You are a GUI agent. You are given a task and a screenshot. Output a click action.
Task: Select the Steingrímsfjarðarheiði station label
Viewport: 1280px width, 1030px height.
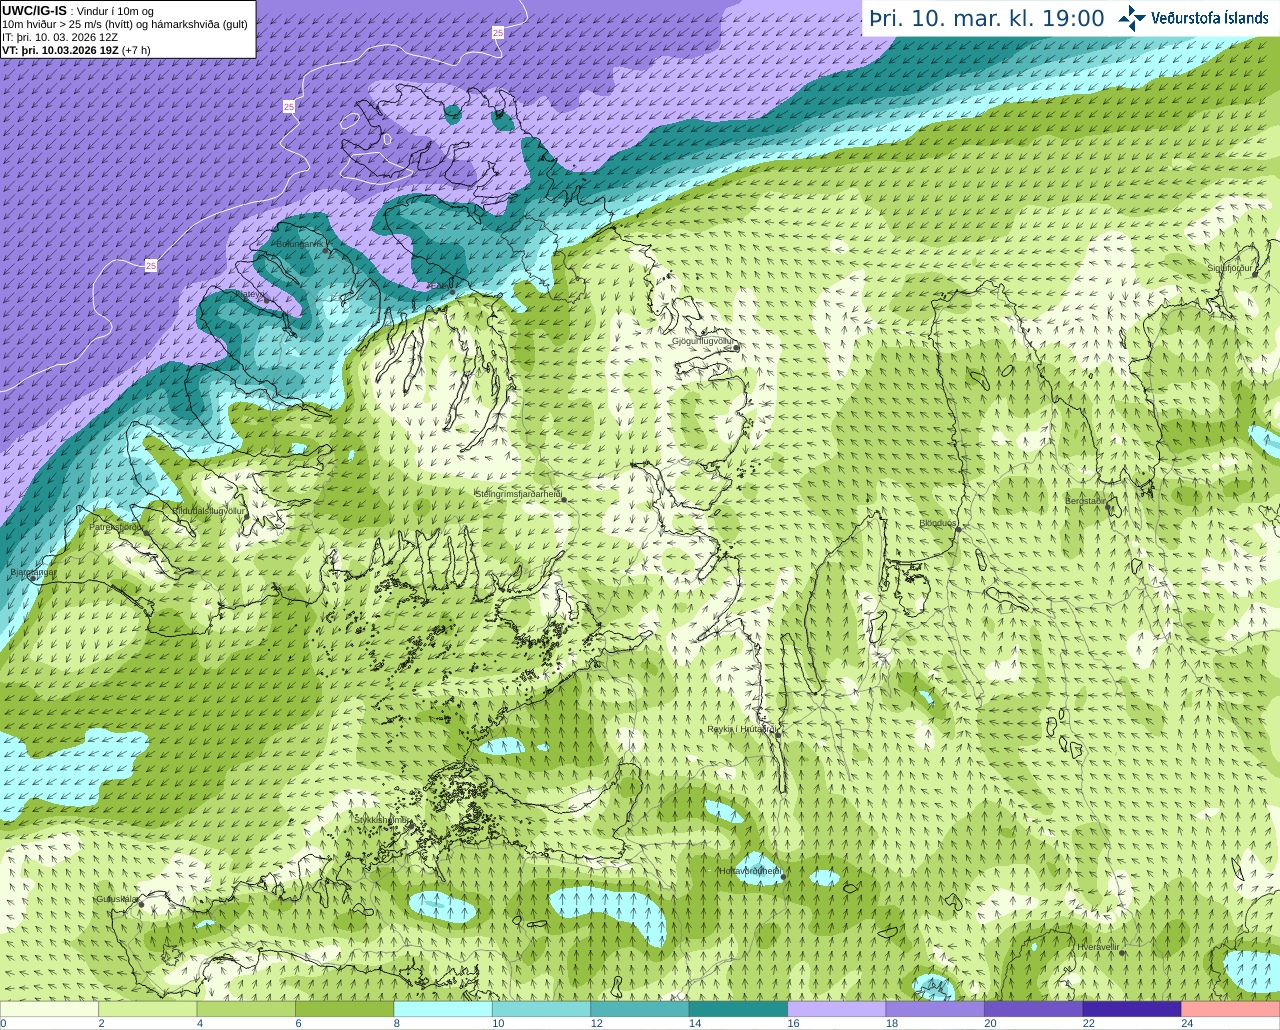[x=517, y=494]
